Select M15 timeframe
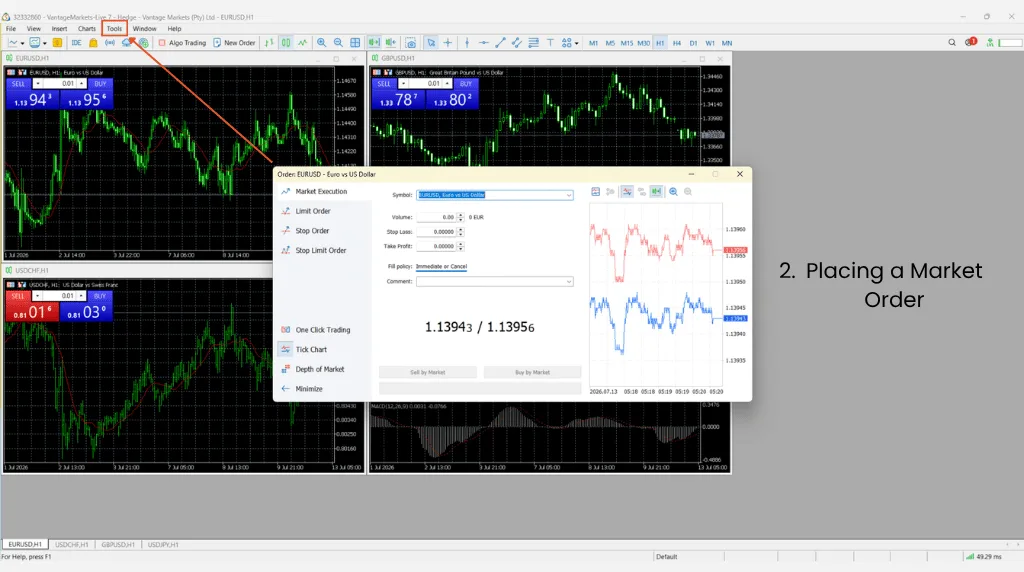1024x572 pixels. [627, 43]
